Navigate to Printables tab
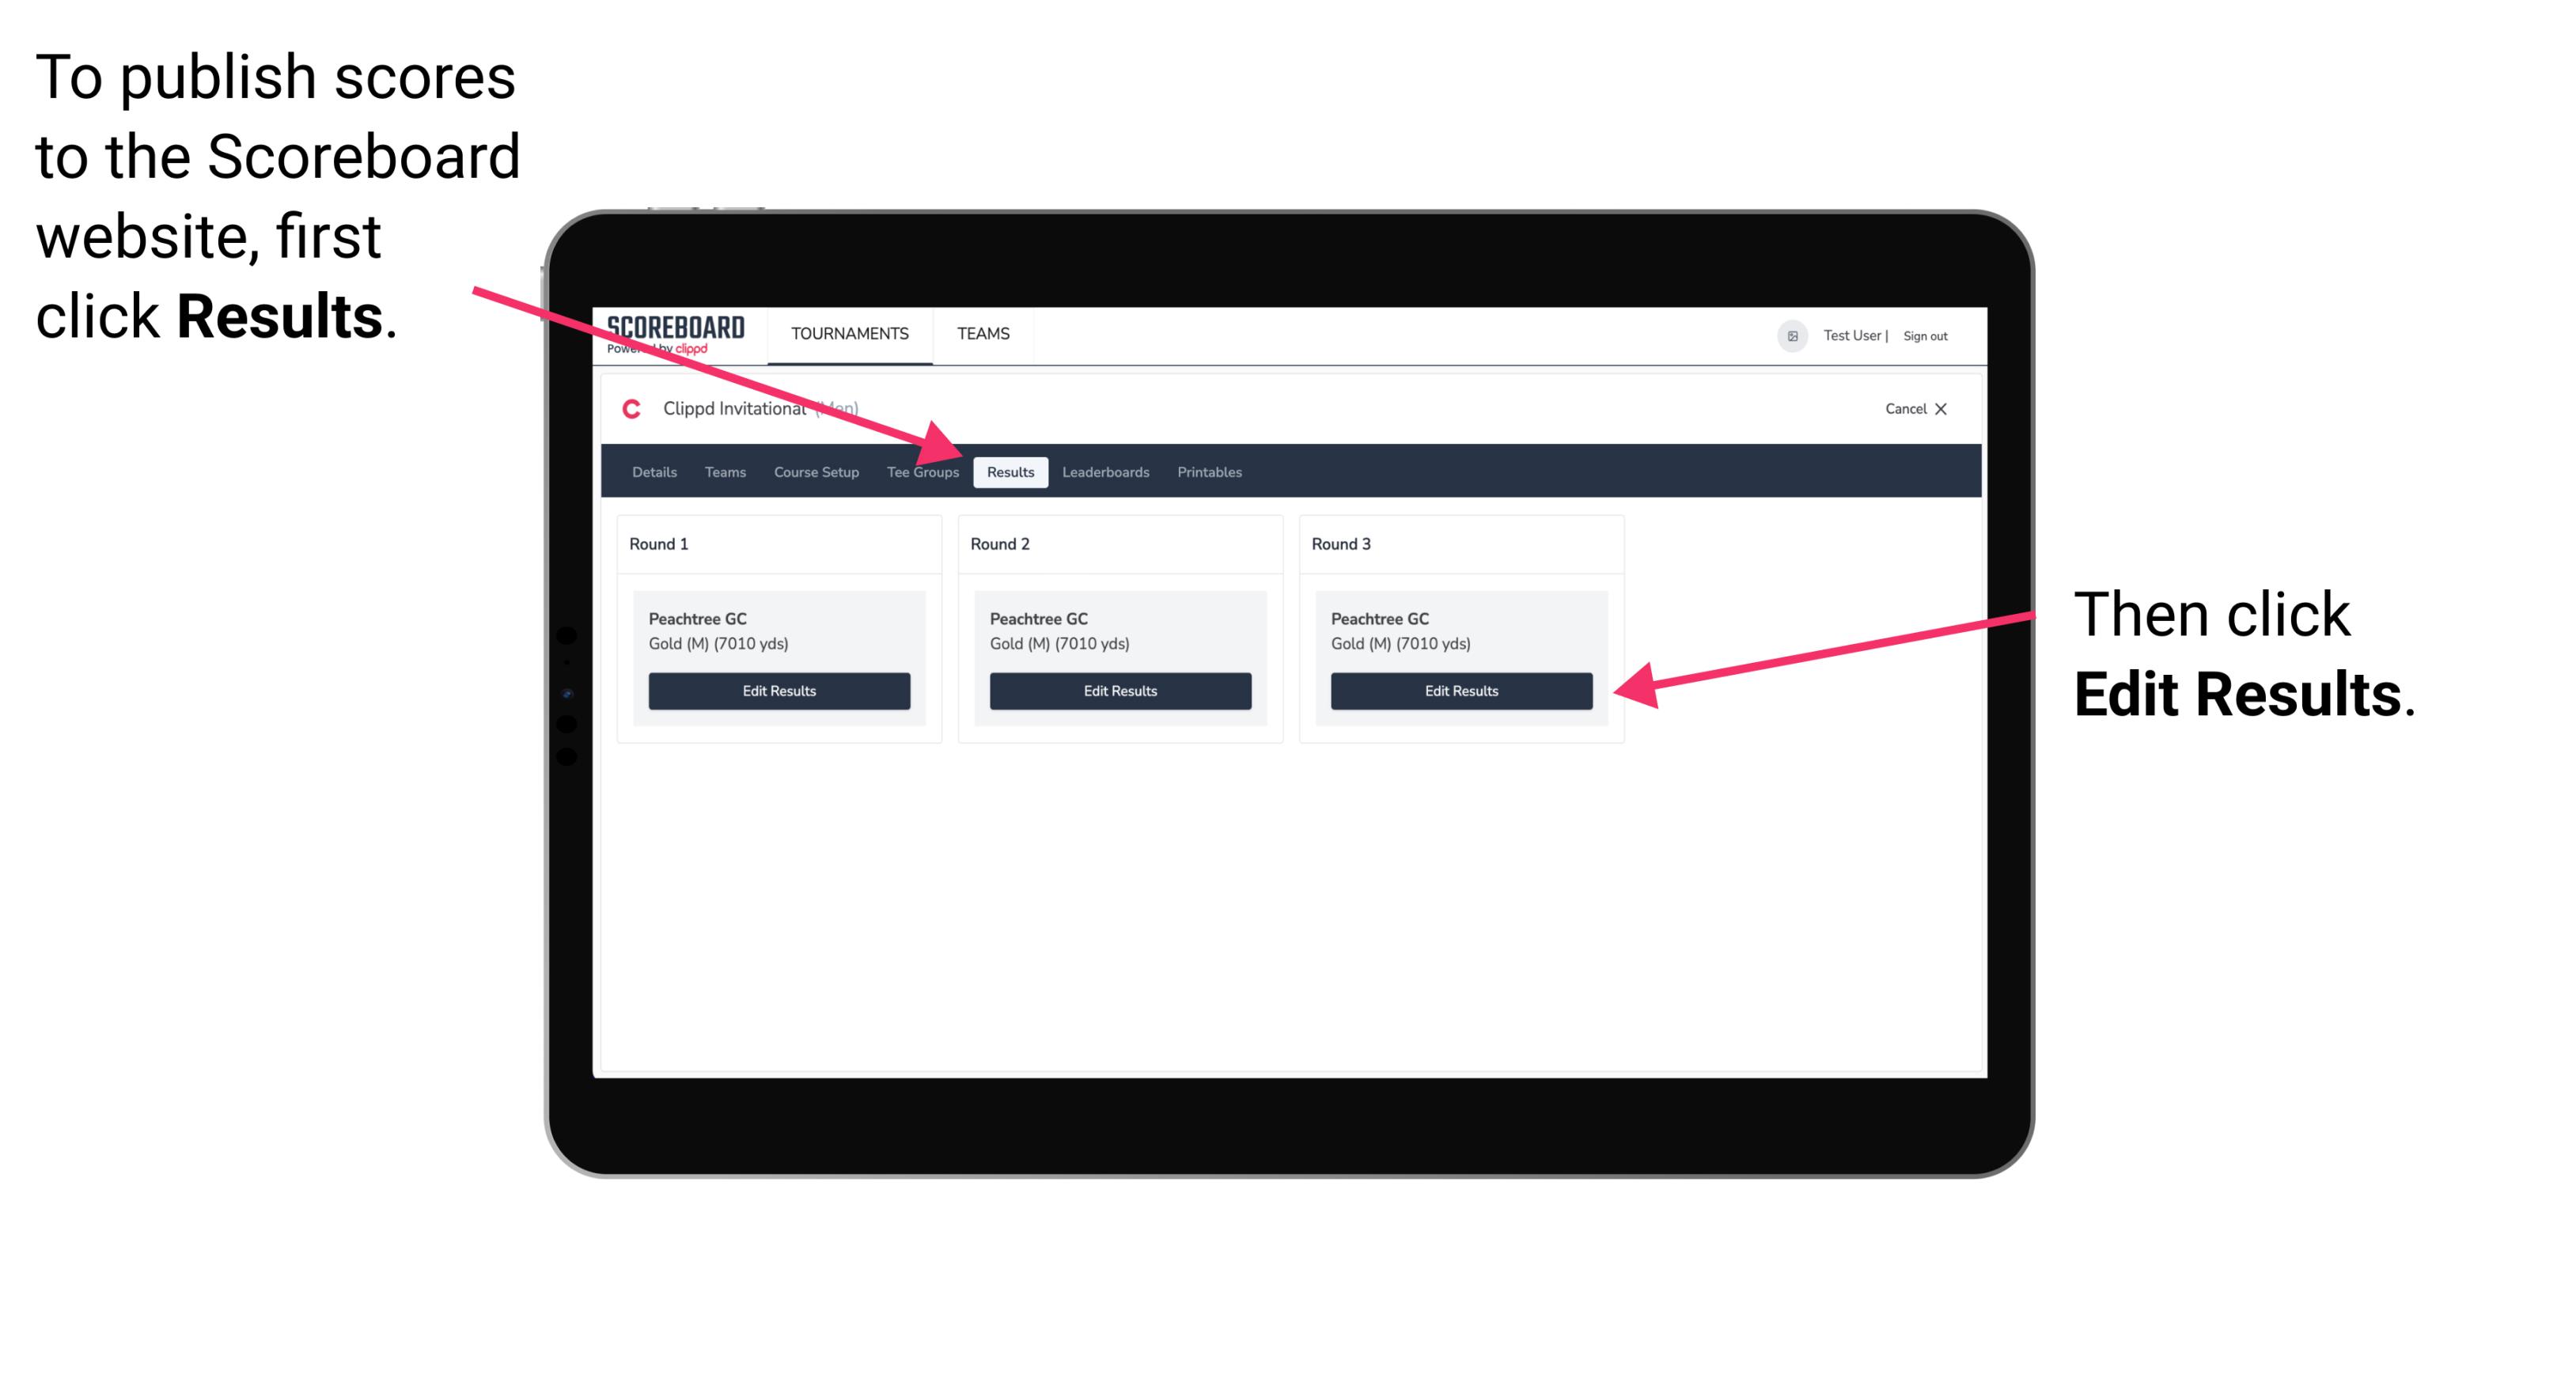This screenshot has width=2576, height=1386. (x=1210, y=473)
